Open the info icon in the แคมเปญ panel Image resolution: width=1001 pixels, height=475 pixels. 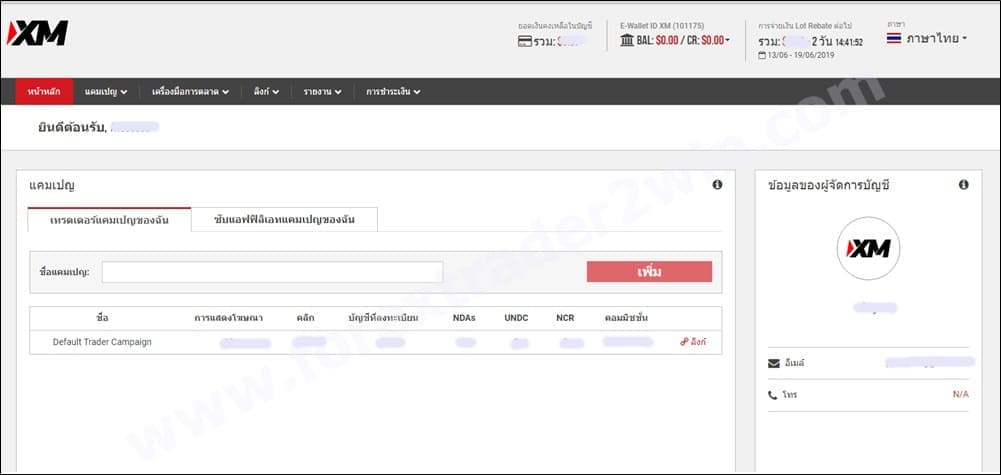(x=717, y=185)
